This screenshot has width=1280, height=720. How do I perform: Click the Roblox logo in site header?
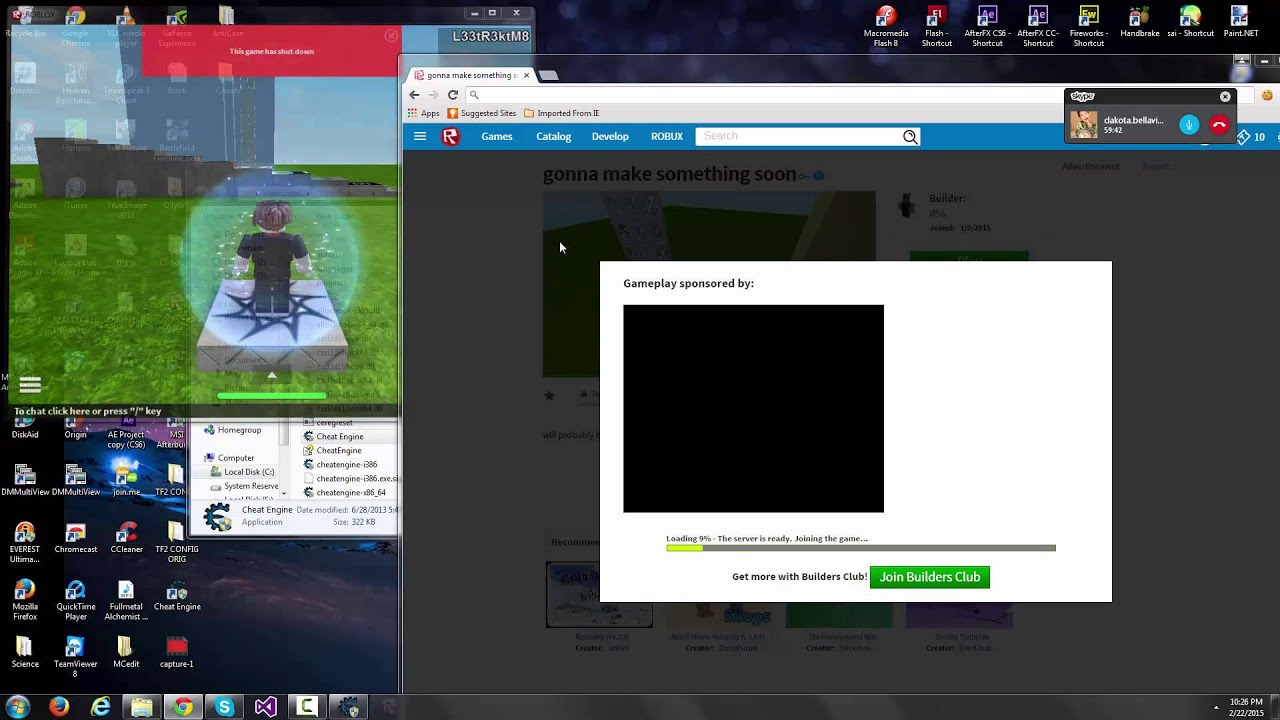[450, 137]
